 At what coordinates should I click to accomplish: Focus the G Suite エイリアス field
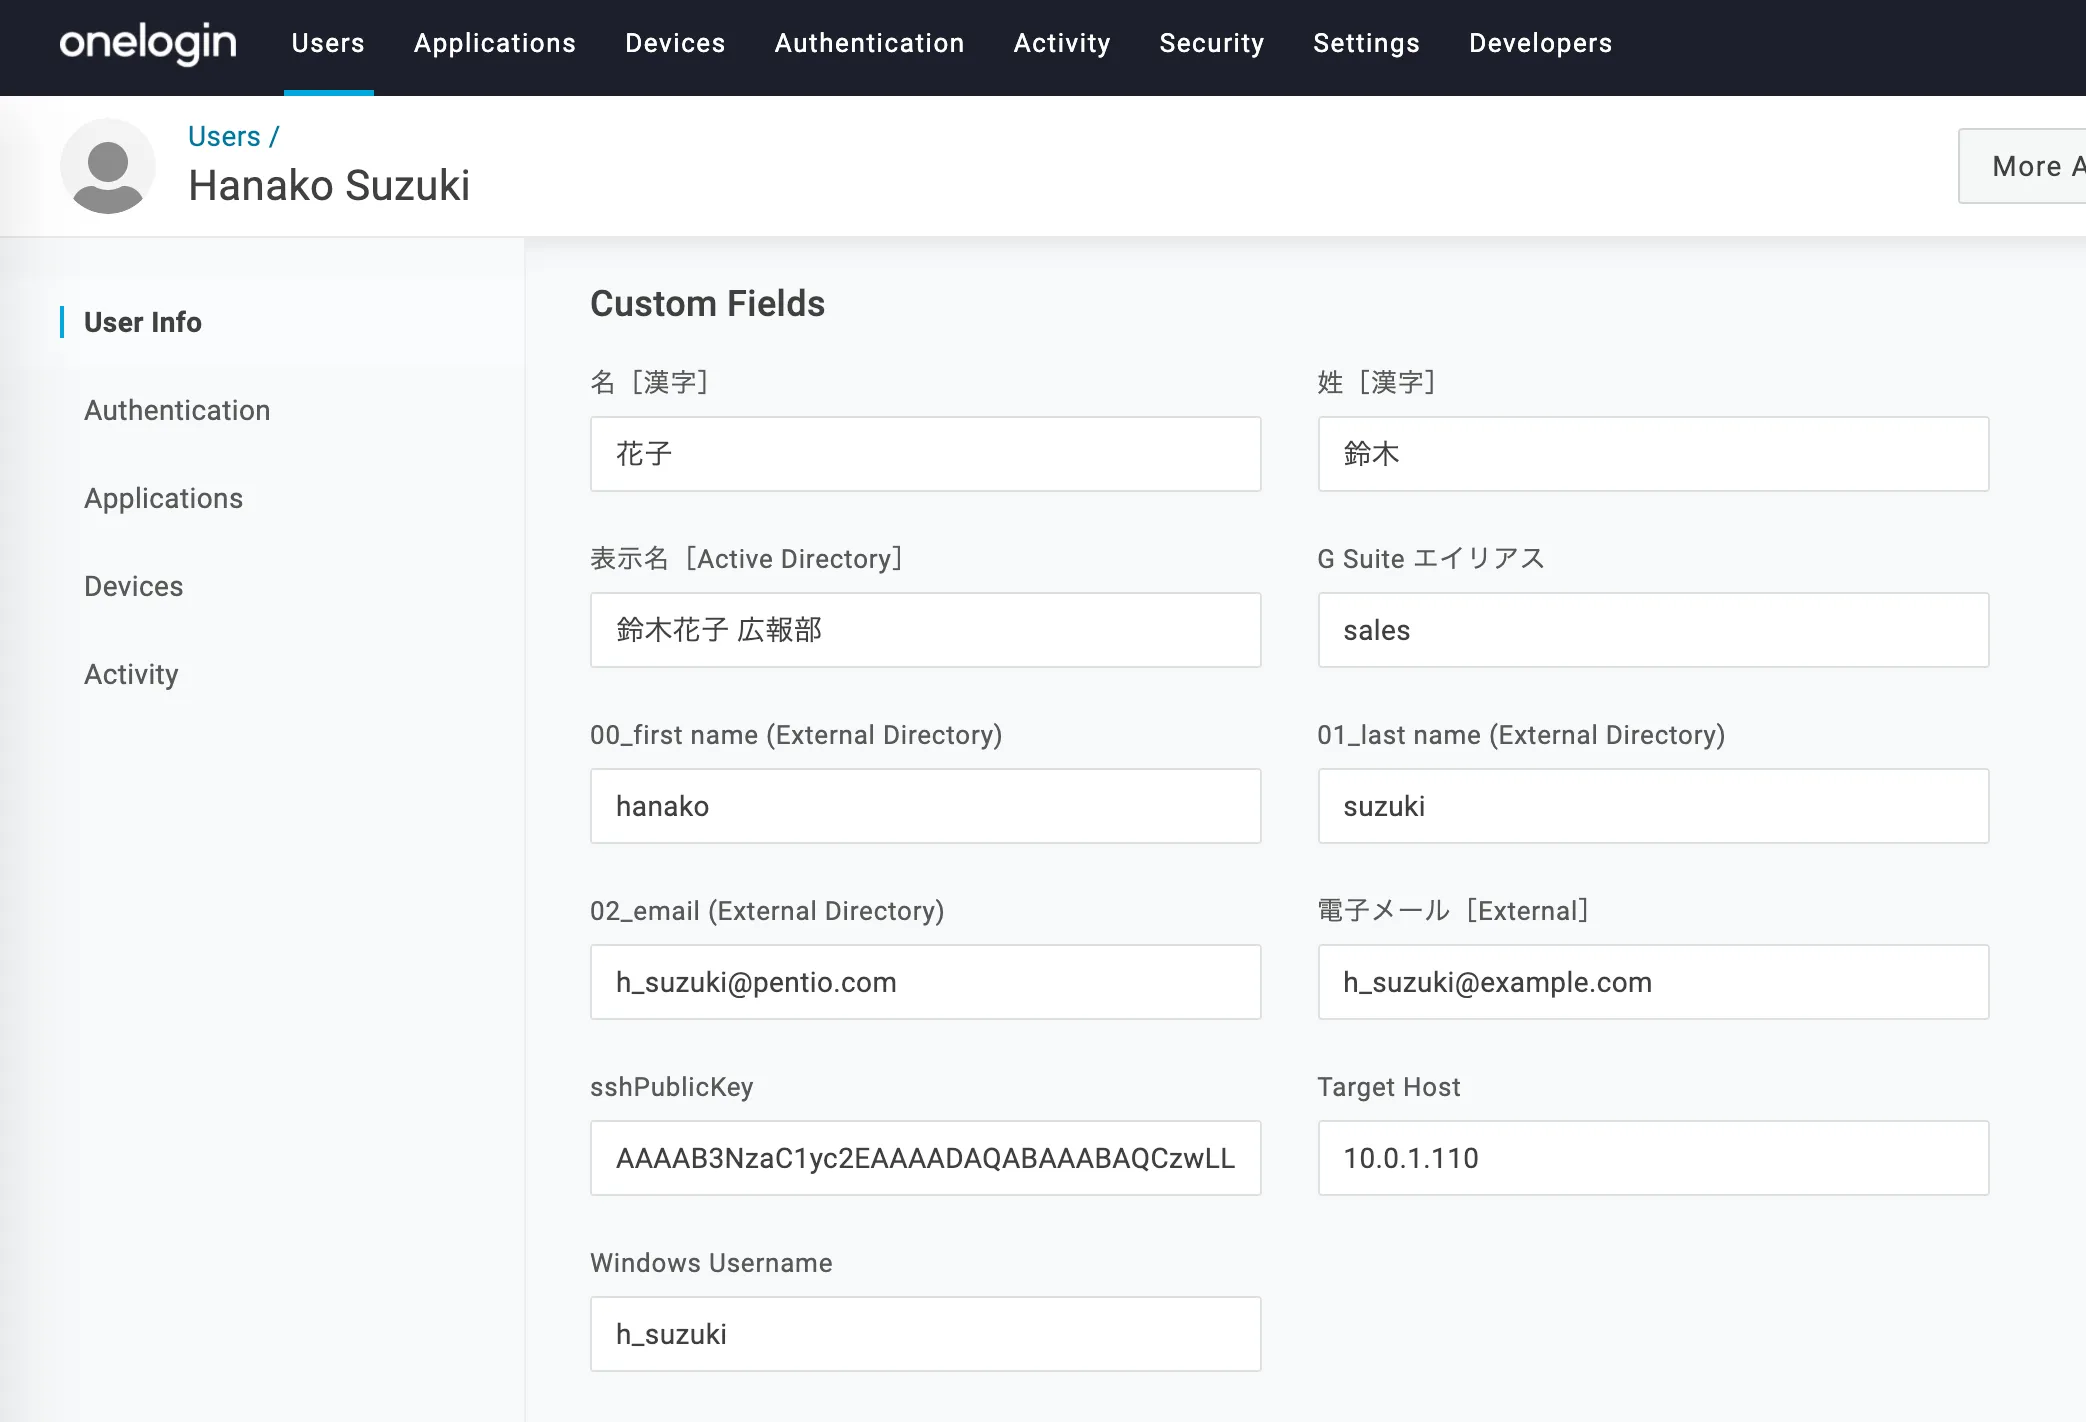point(1652,630)
